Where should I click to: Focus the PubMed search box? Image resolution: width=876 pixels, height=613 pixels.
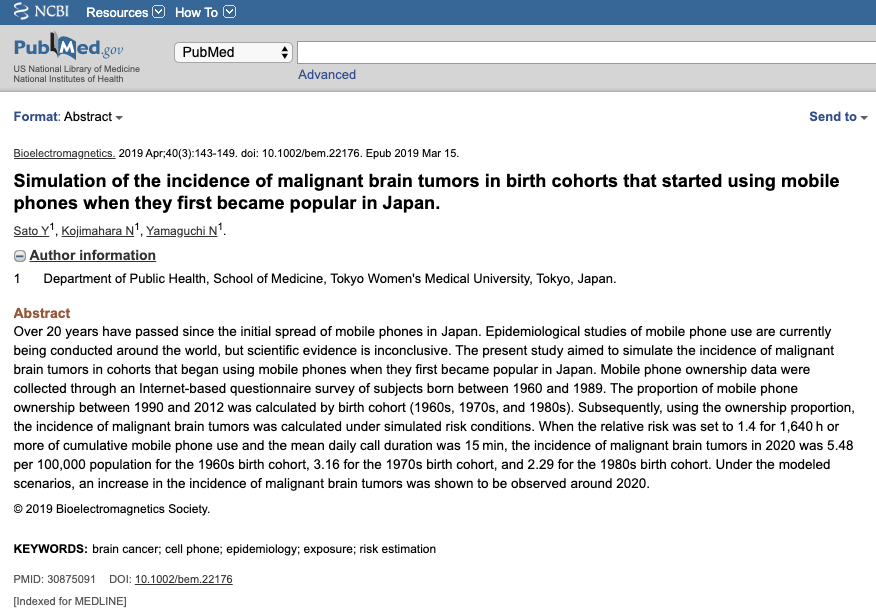(x=586, y=53)
